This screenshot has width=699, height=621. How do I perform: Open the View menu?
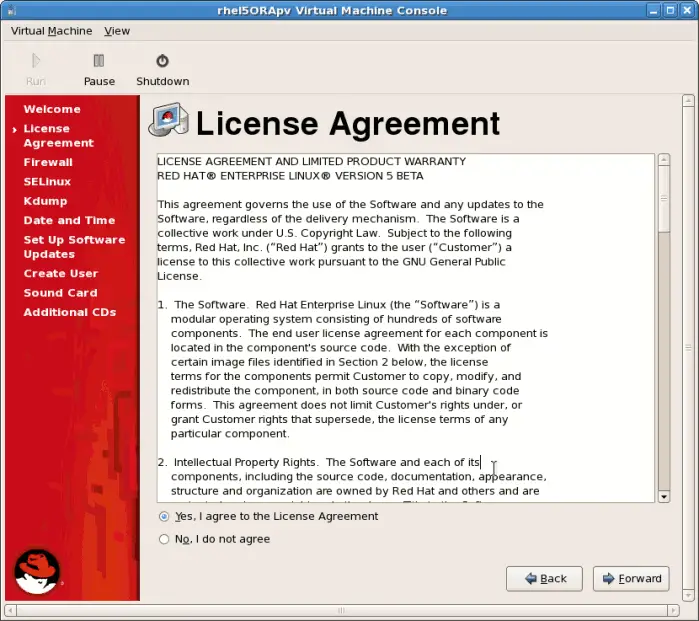coord(117,31)
